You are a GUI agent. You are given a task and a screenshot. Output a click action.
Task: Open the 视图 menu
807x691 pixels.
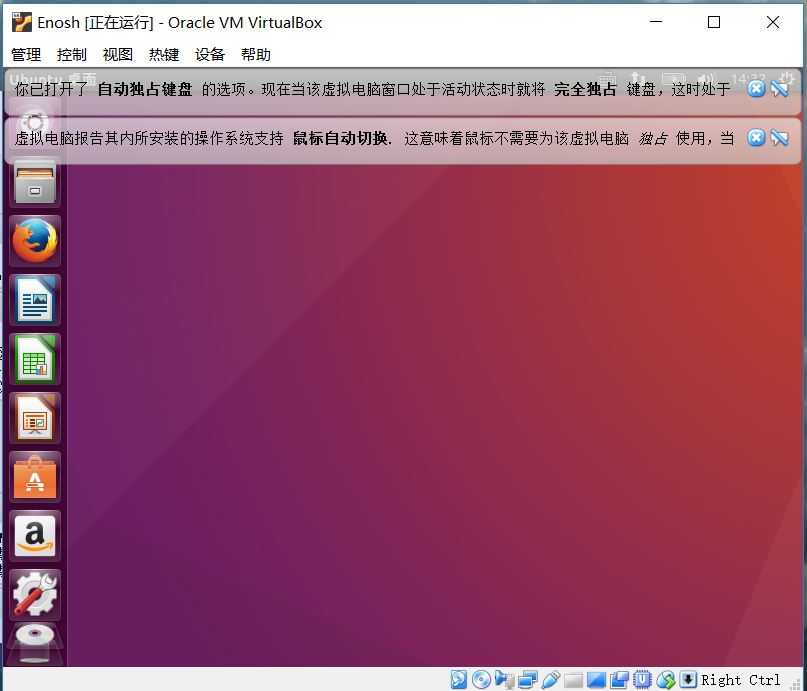click(118, 54)
